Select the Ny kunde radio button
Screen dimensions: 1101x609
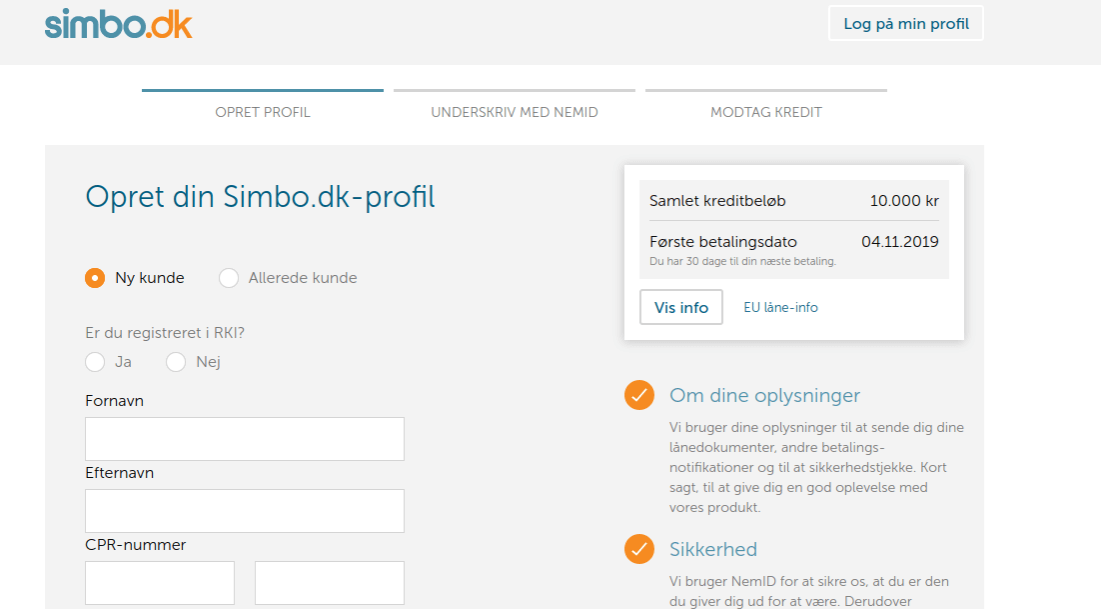coord(95,278)
